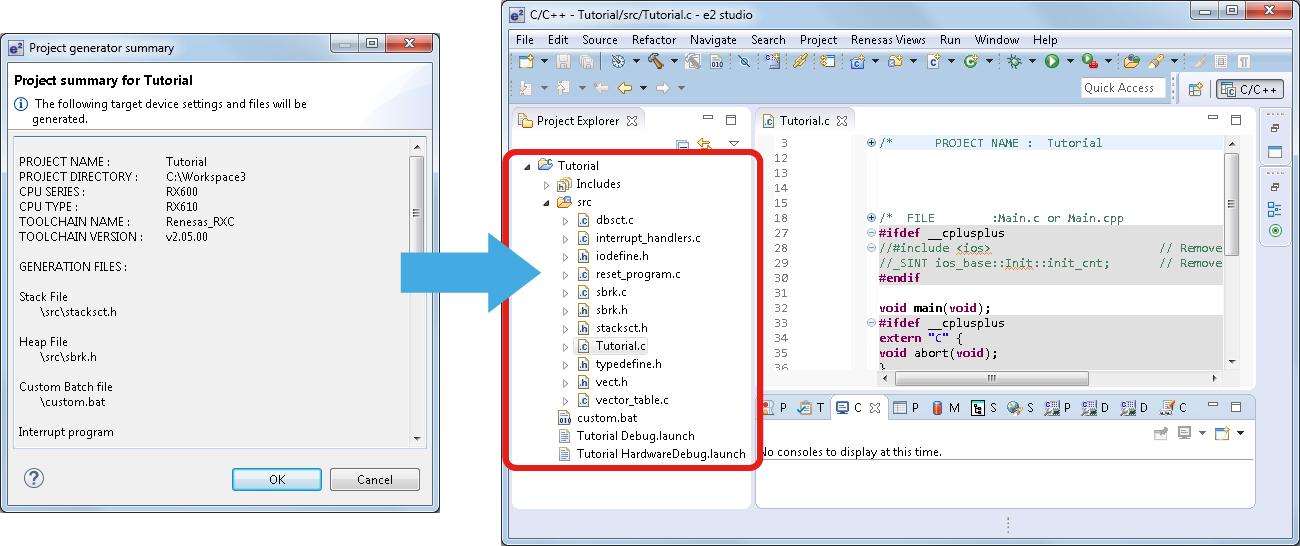Open the Project menu
This screenshot has height=546, width=1300.
(x=818, y=39)
